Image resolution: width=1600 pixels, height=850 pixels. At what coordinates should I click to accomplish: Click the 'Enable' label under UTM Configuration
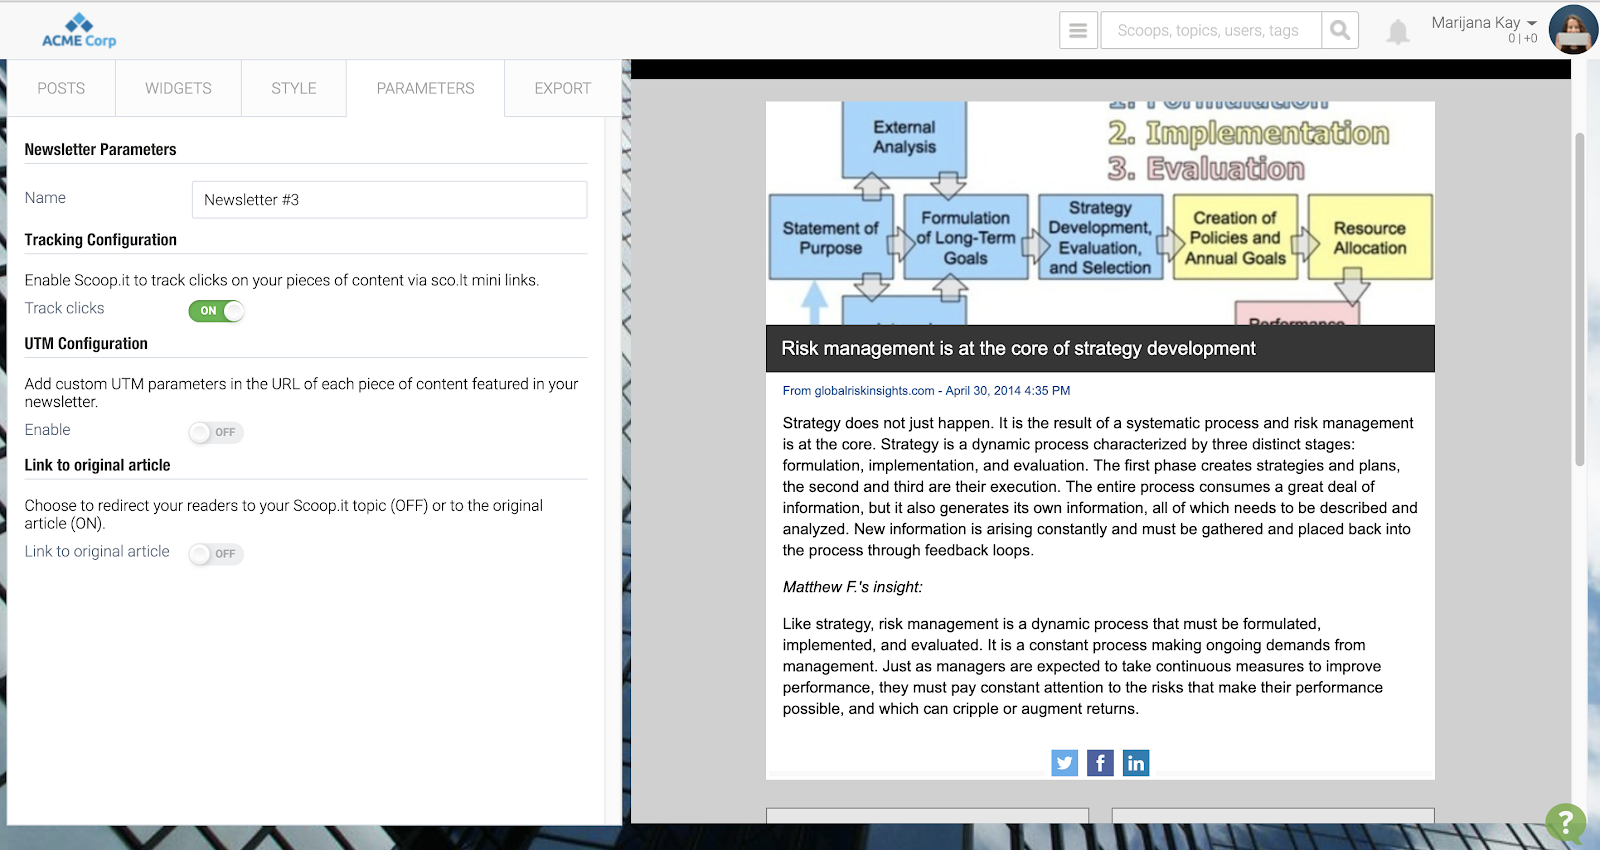pos(47,430)
